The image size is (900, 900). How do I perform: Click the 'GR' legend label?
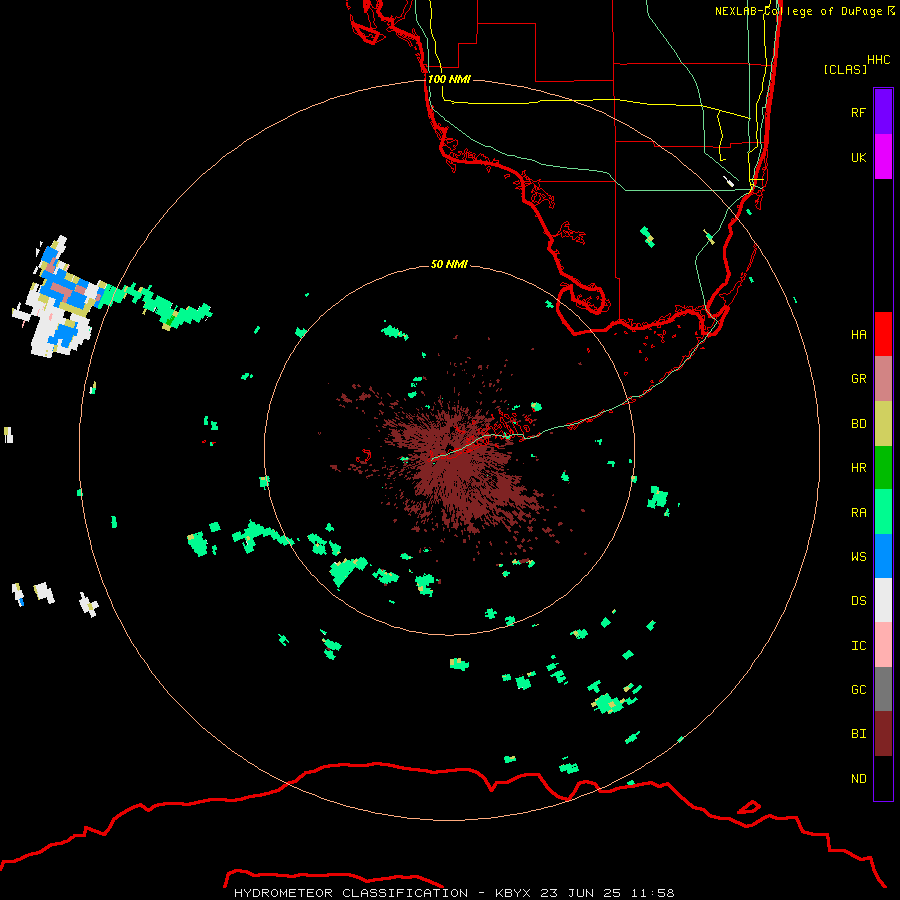pyautogui.click(x=858, y=379)
